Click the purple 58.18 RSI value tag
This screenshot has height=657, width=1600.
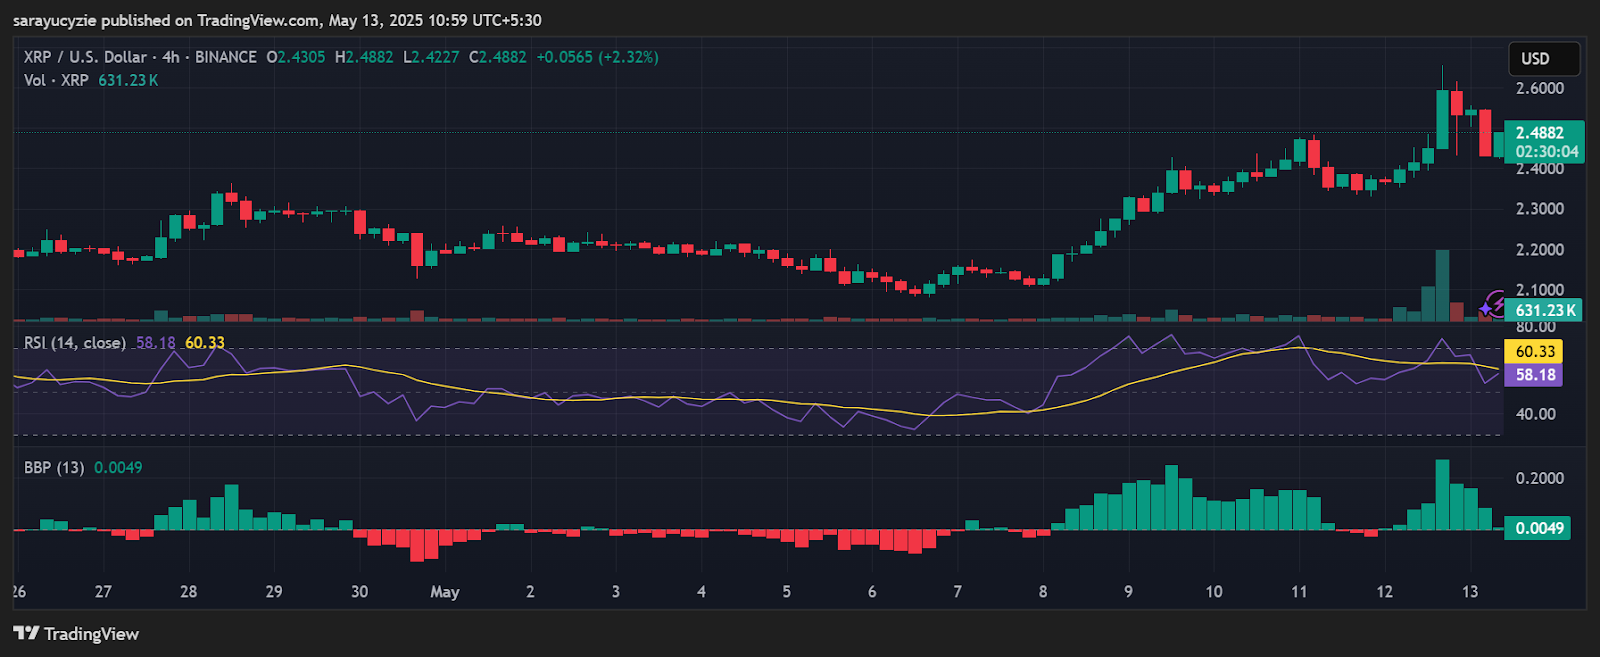click(x=1534, y=375)
